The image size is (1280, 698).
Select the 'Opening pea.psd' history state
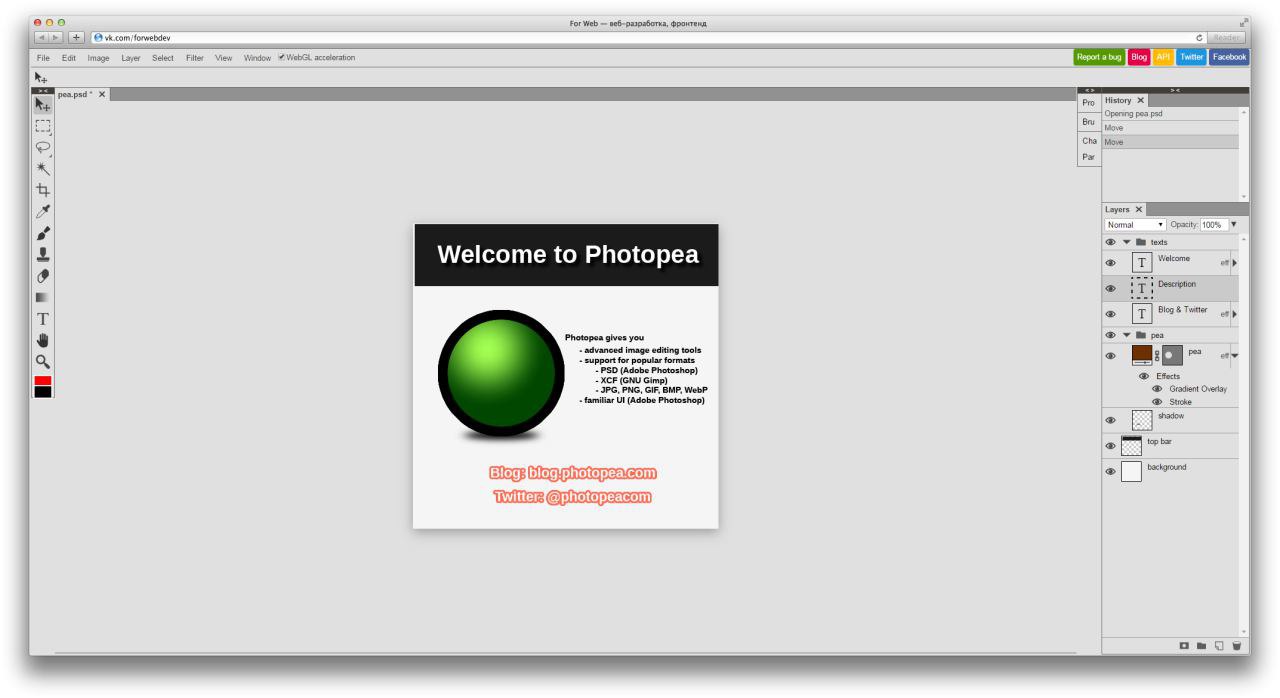click(1170, 114)
